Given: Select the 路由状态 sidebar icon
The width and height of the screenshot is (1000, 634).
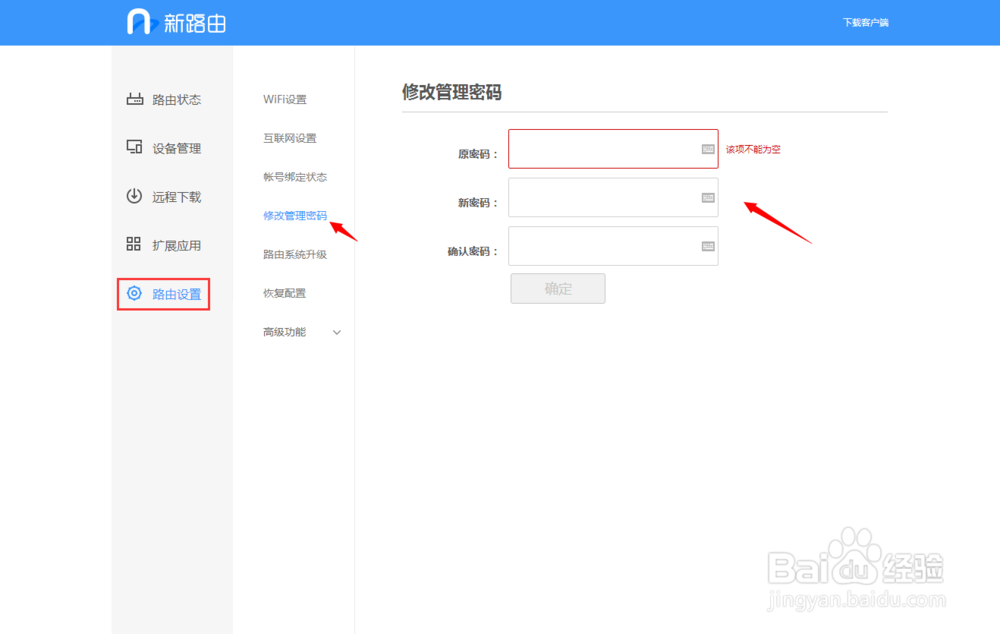Looking at the screenshot, I should pos(136,99).
